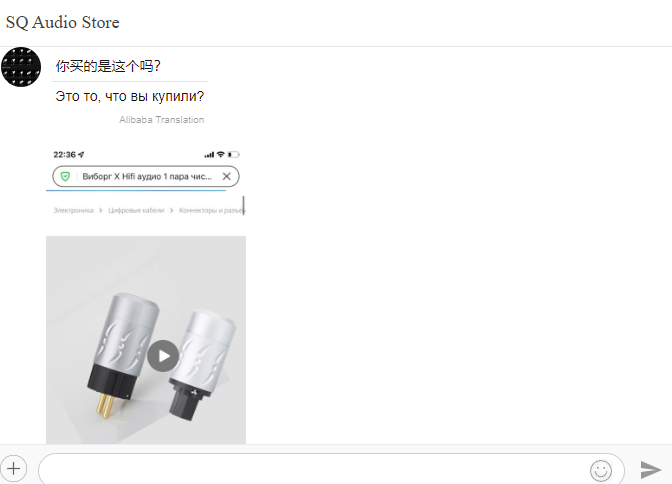The image size is (672, 484).
Task: Close the Виборг X Hifi address bar
Action: coord(227,176)
